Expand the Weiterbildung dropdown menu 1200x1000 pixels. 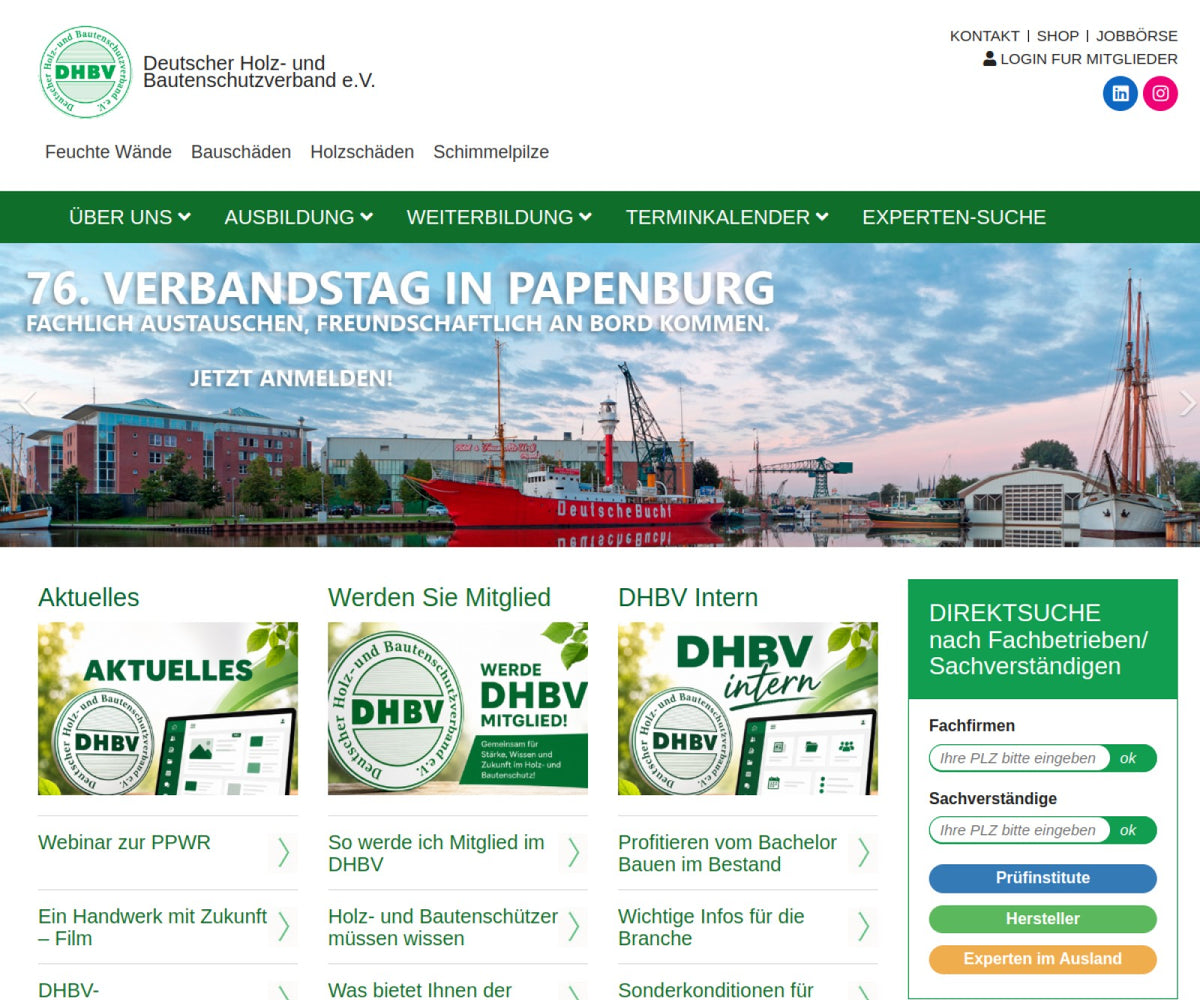pos(499,217)
